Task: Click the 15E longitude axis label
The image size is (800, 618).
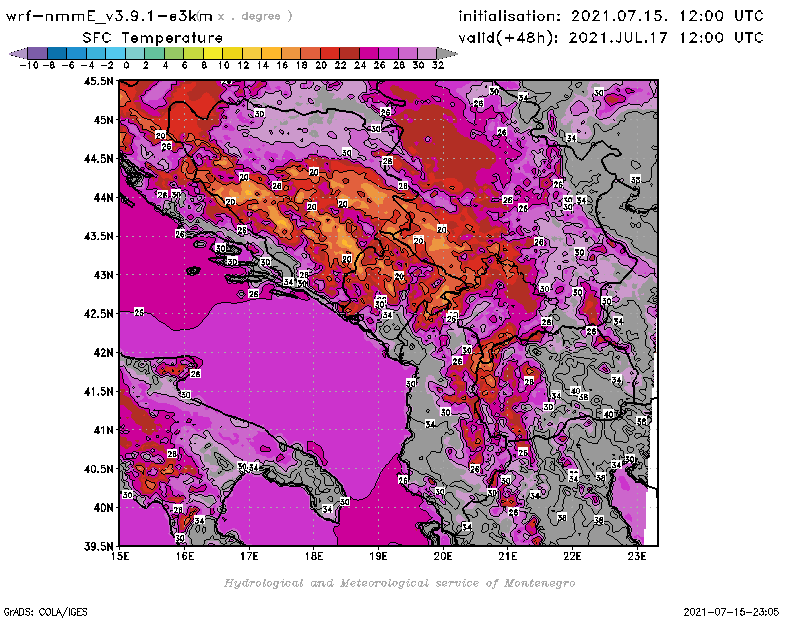Action: coord(120,556)
